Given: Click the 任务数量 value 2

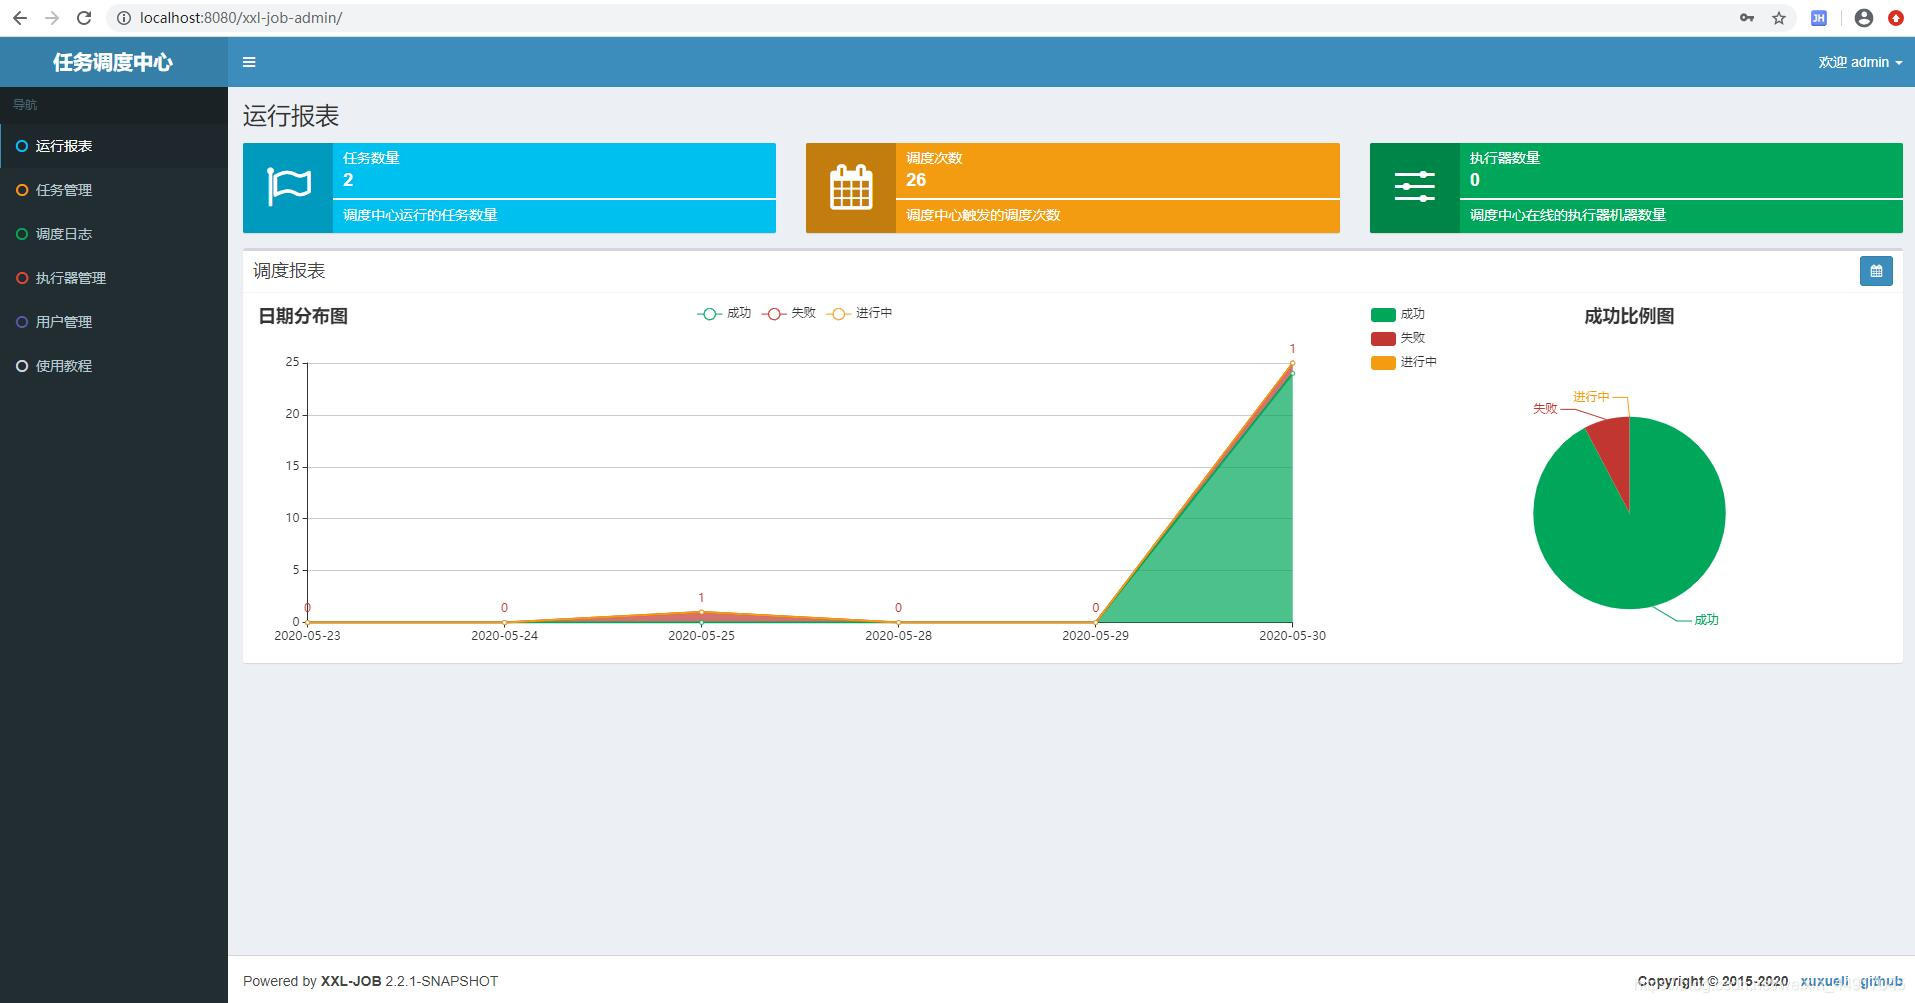Looking at the screenshot, I should [348, 180].
